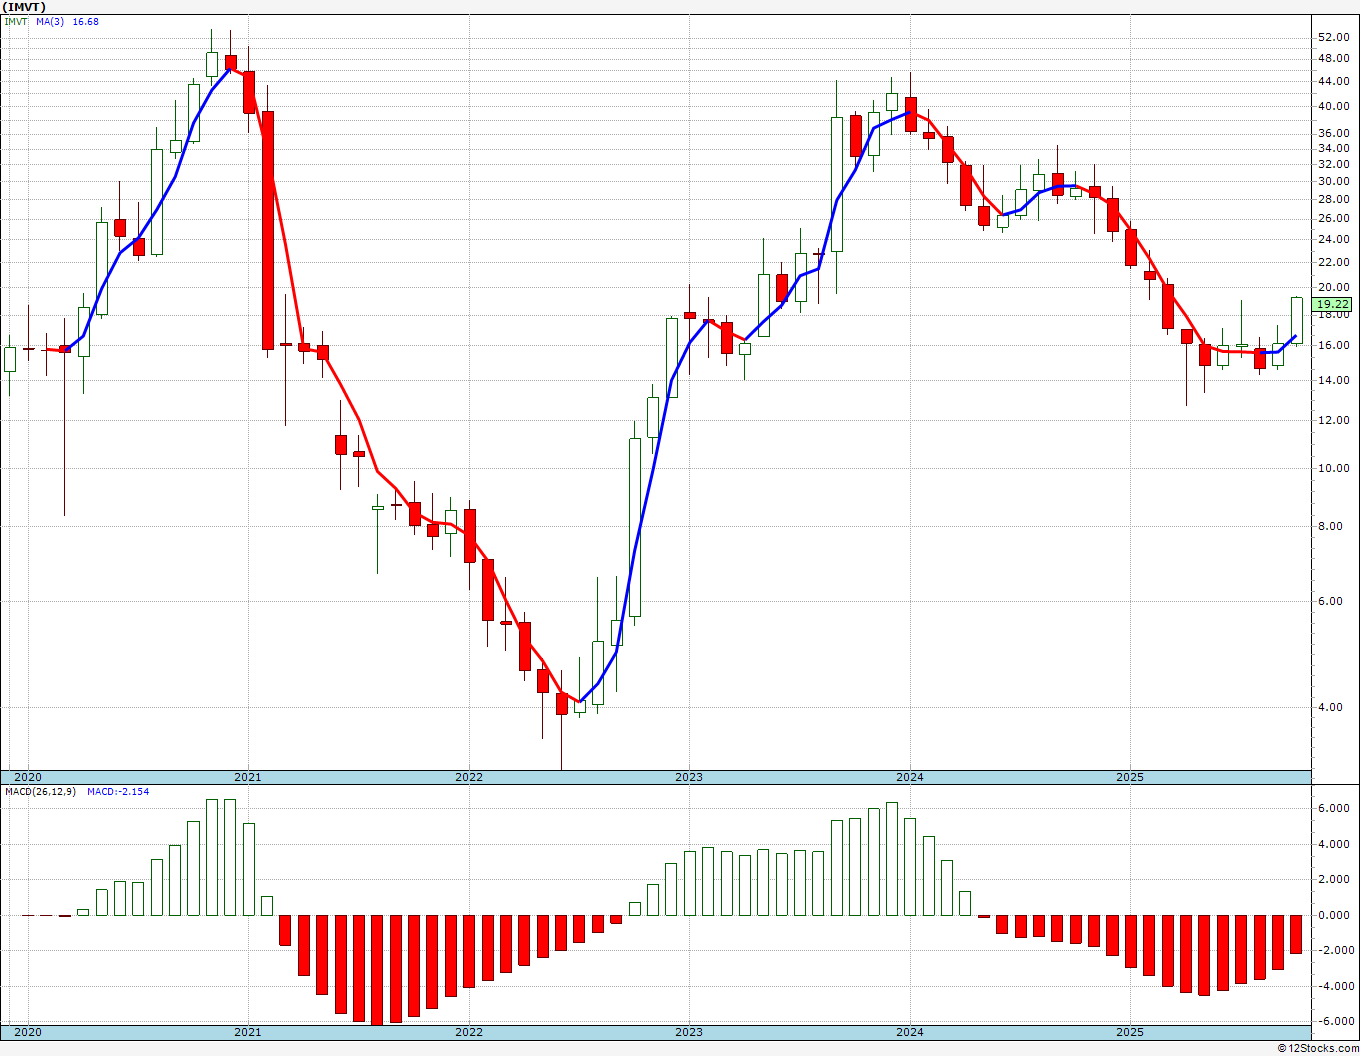The width and height of the screenshot is (1360, 1056).
Task: Select the 16.68 moving average value
Action: pyautogui.click(x=85, y=21)
